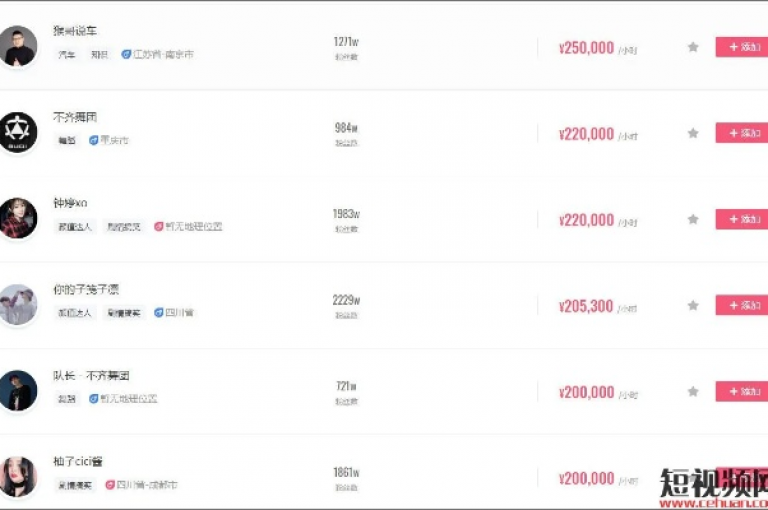
Task: Select the 舞蹈 tag under 不齐舞团
Action: (67, 141)
